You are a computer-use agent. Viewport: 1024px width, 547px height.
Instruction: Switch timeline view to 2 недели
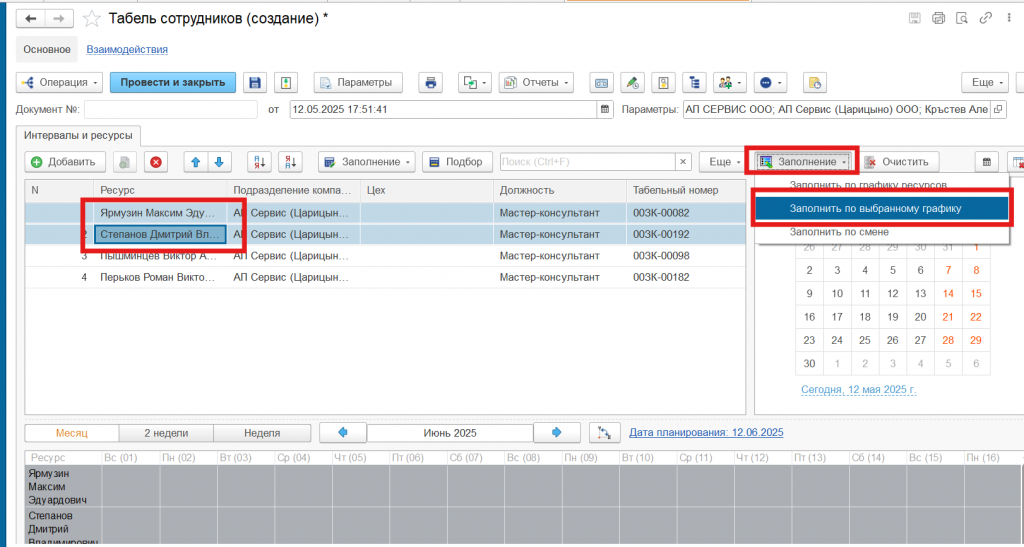[166, 433]
